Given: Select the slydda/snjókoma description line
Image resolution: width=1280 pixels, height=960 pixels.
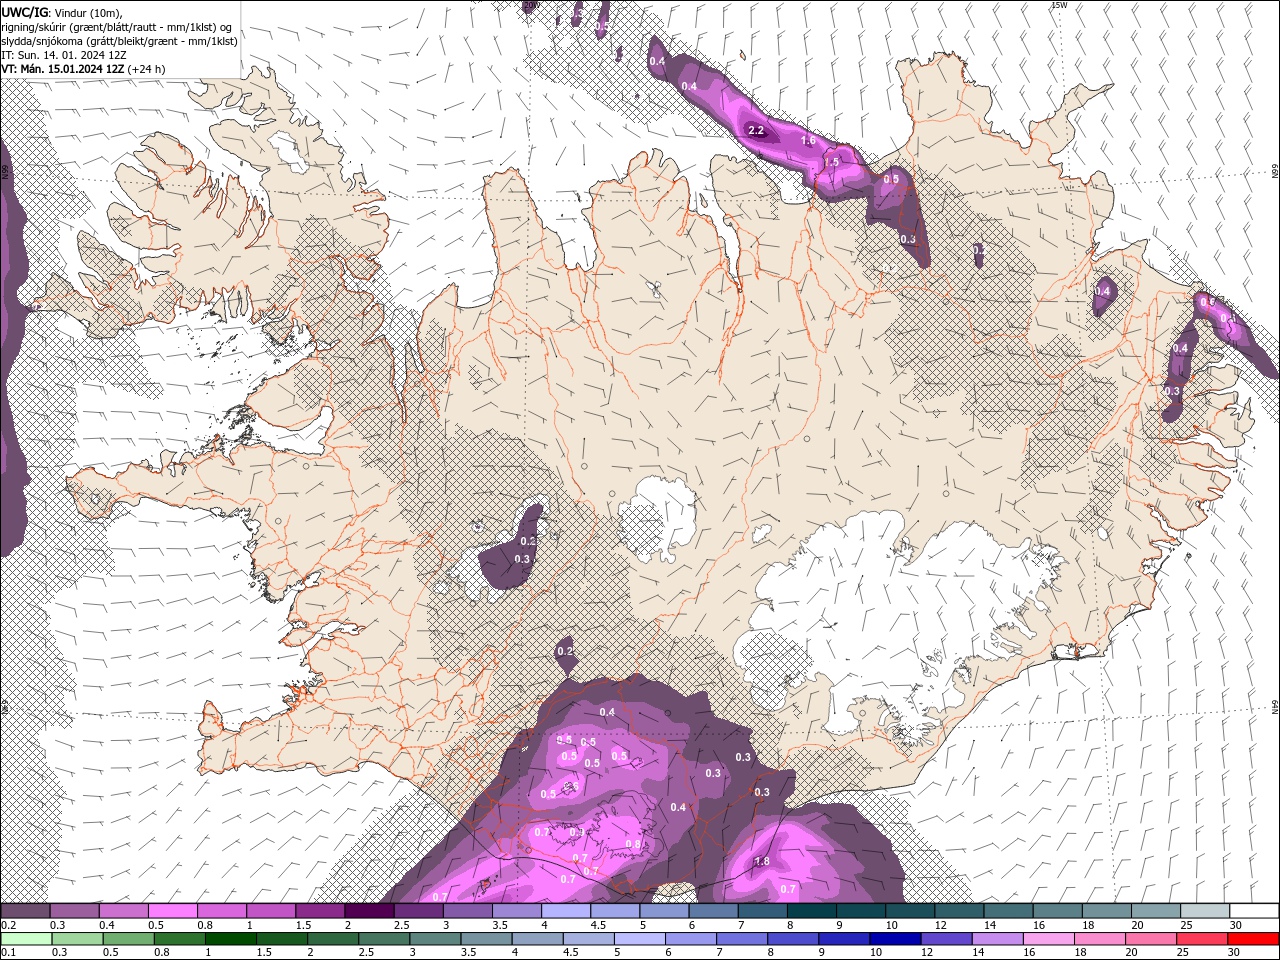Looking at the screenshot, I should click(119, 41).
